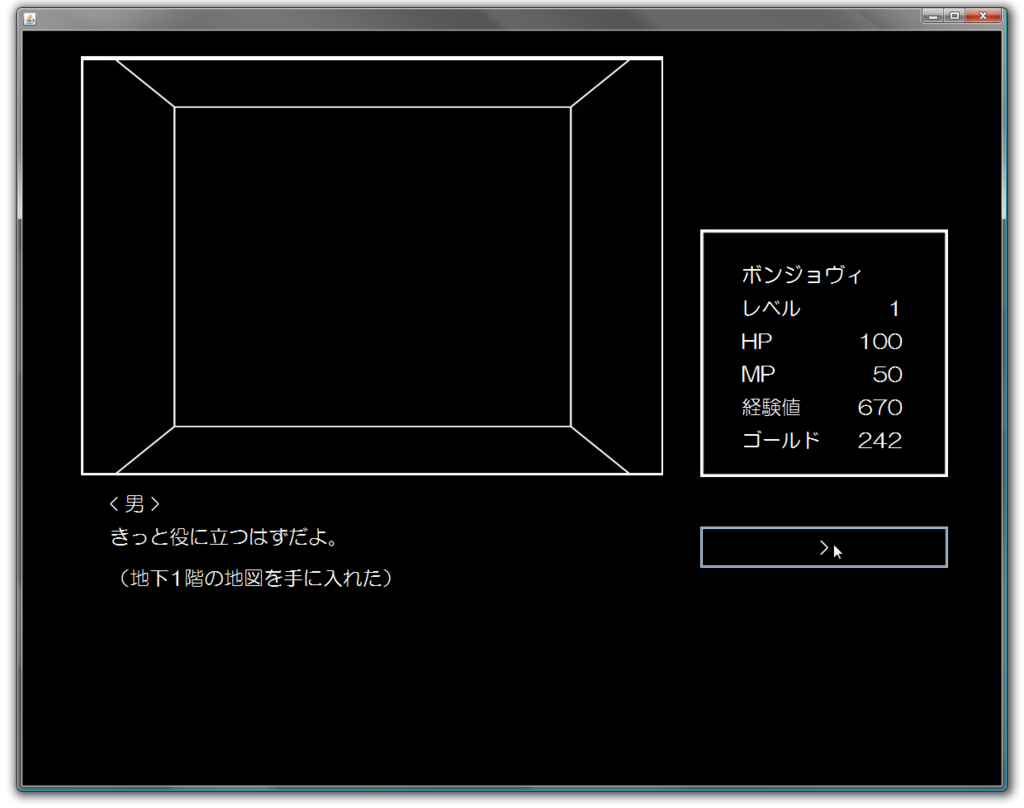The height and width of the screenshot is (808, 1024).
Task: Maximize the game window
Action: (954, 16)
